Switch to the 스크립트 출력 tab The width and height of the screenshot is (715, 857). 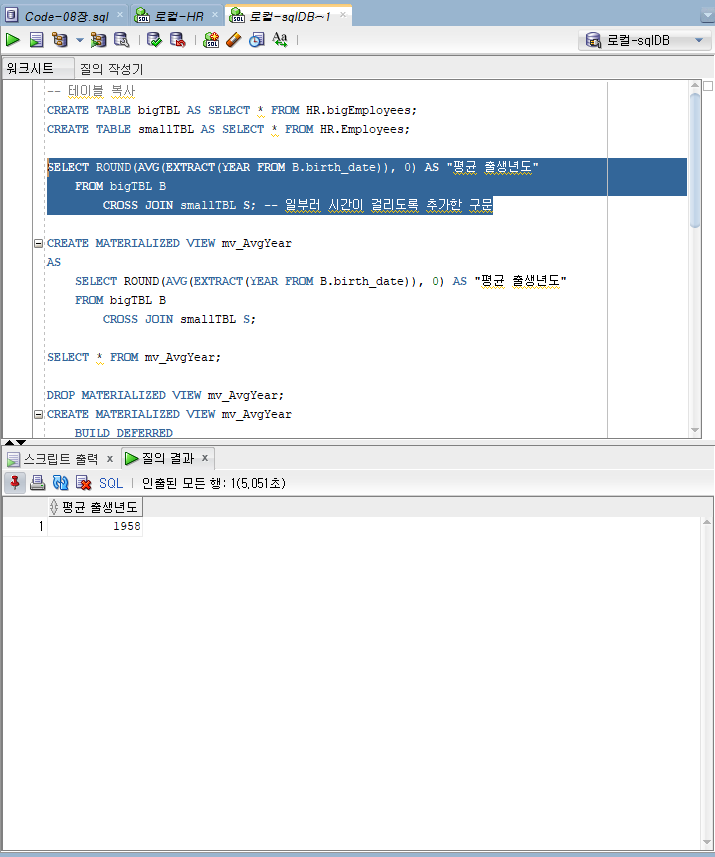coord(61,459)
